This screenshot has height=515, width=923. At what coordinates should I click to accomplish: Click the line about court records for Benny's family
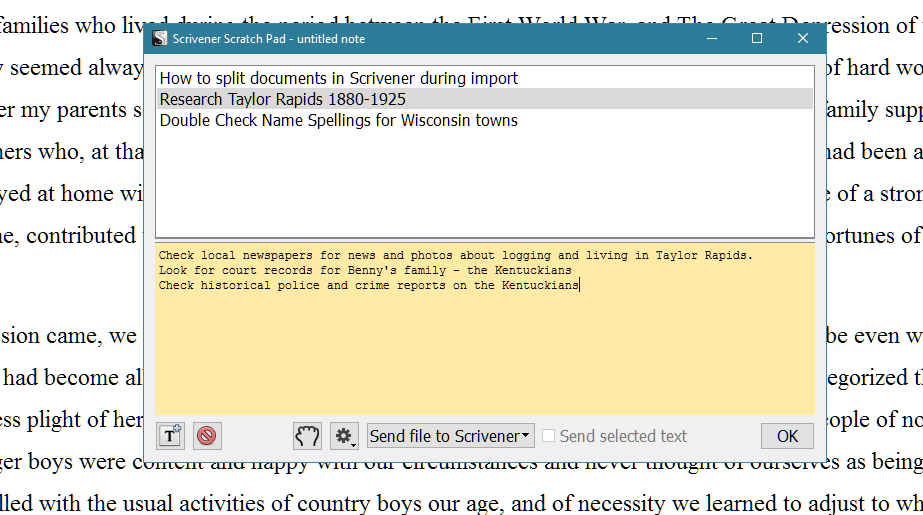tap(365, 271)
